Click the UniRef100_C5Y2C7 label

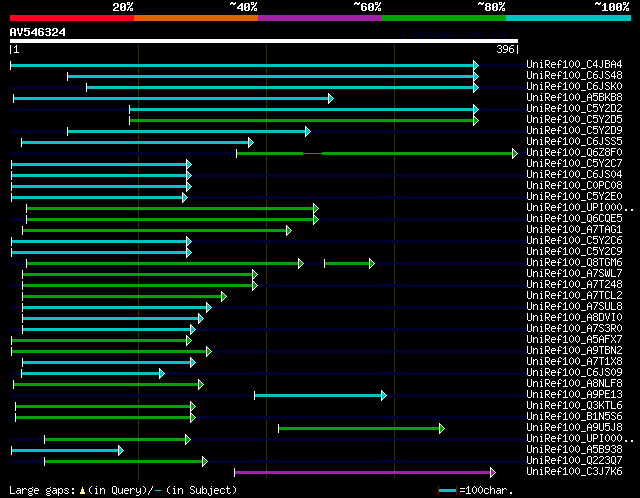pos(574,164)
